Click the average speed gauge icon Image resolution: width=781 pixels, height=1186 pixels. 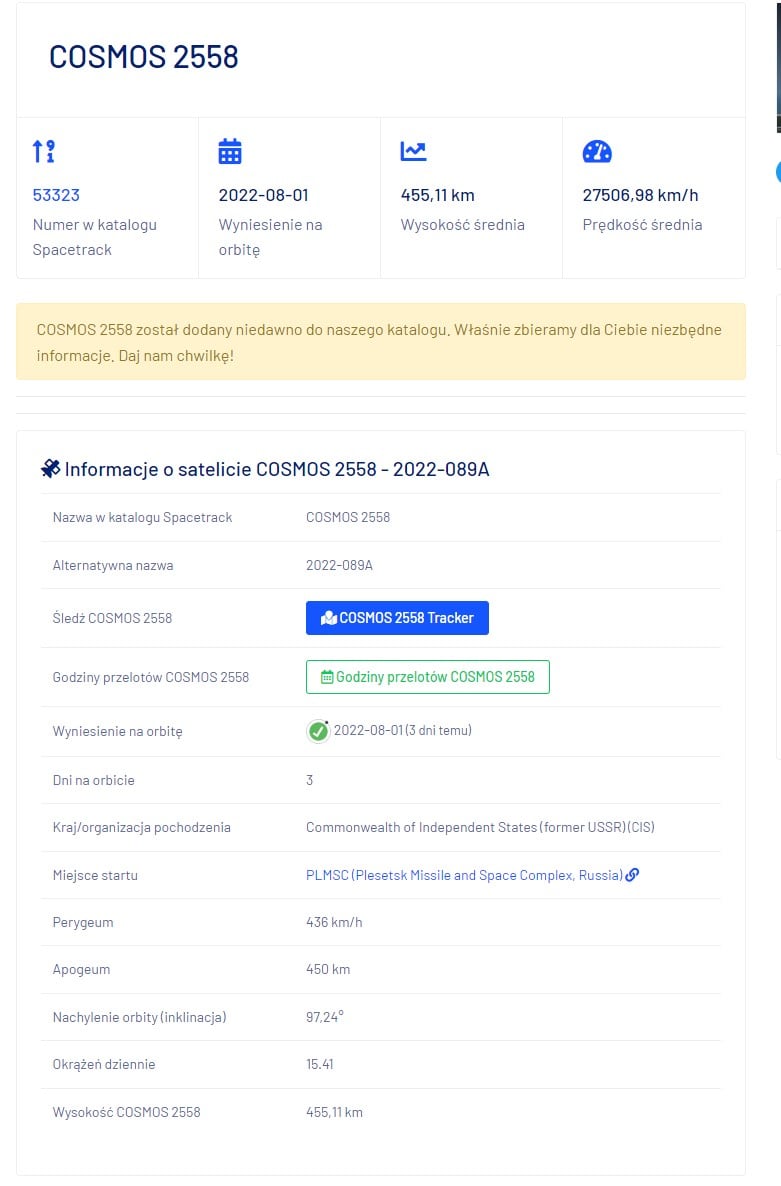click(597, 152)
